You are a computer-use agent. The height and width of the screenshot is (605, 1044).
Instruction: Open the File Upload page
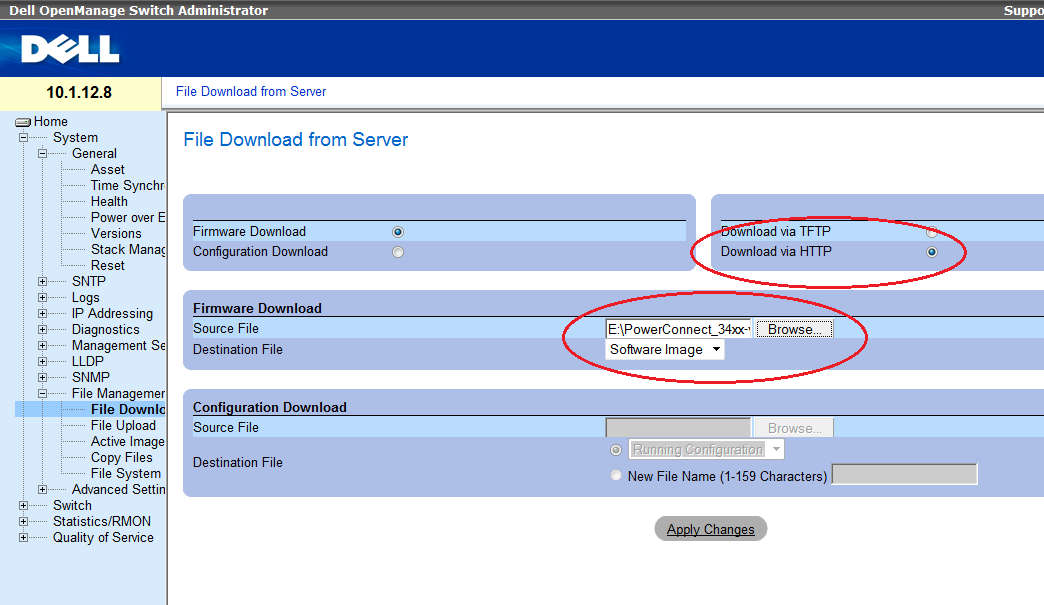(x=123, y=425)
